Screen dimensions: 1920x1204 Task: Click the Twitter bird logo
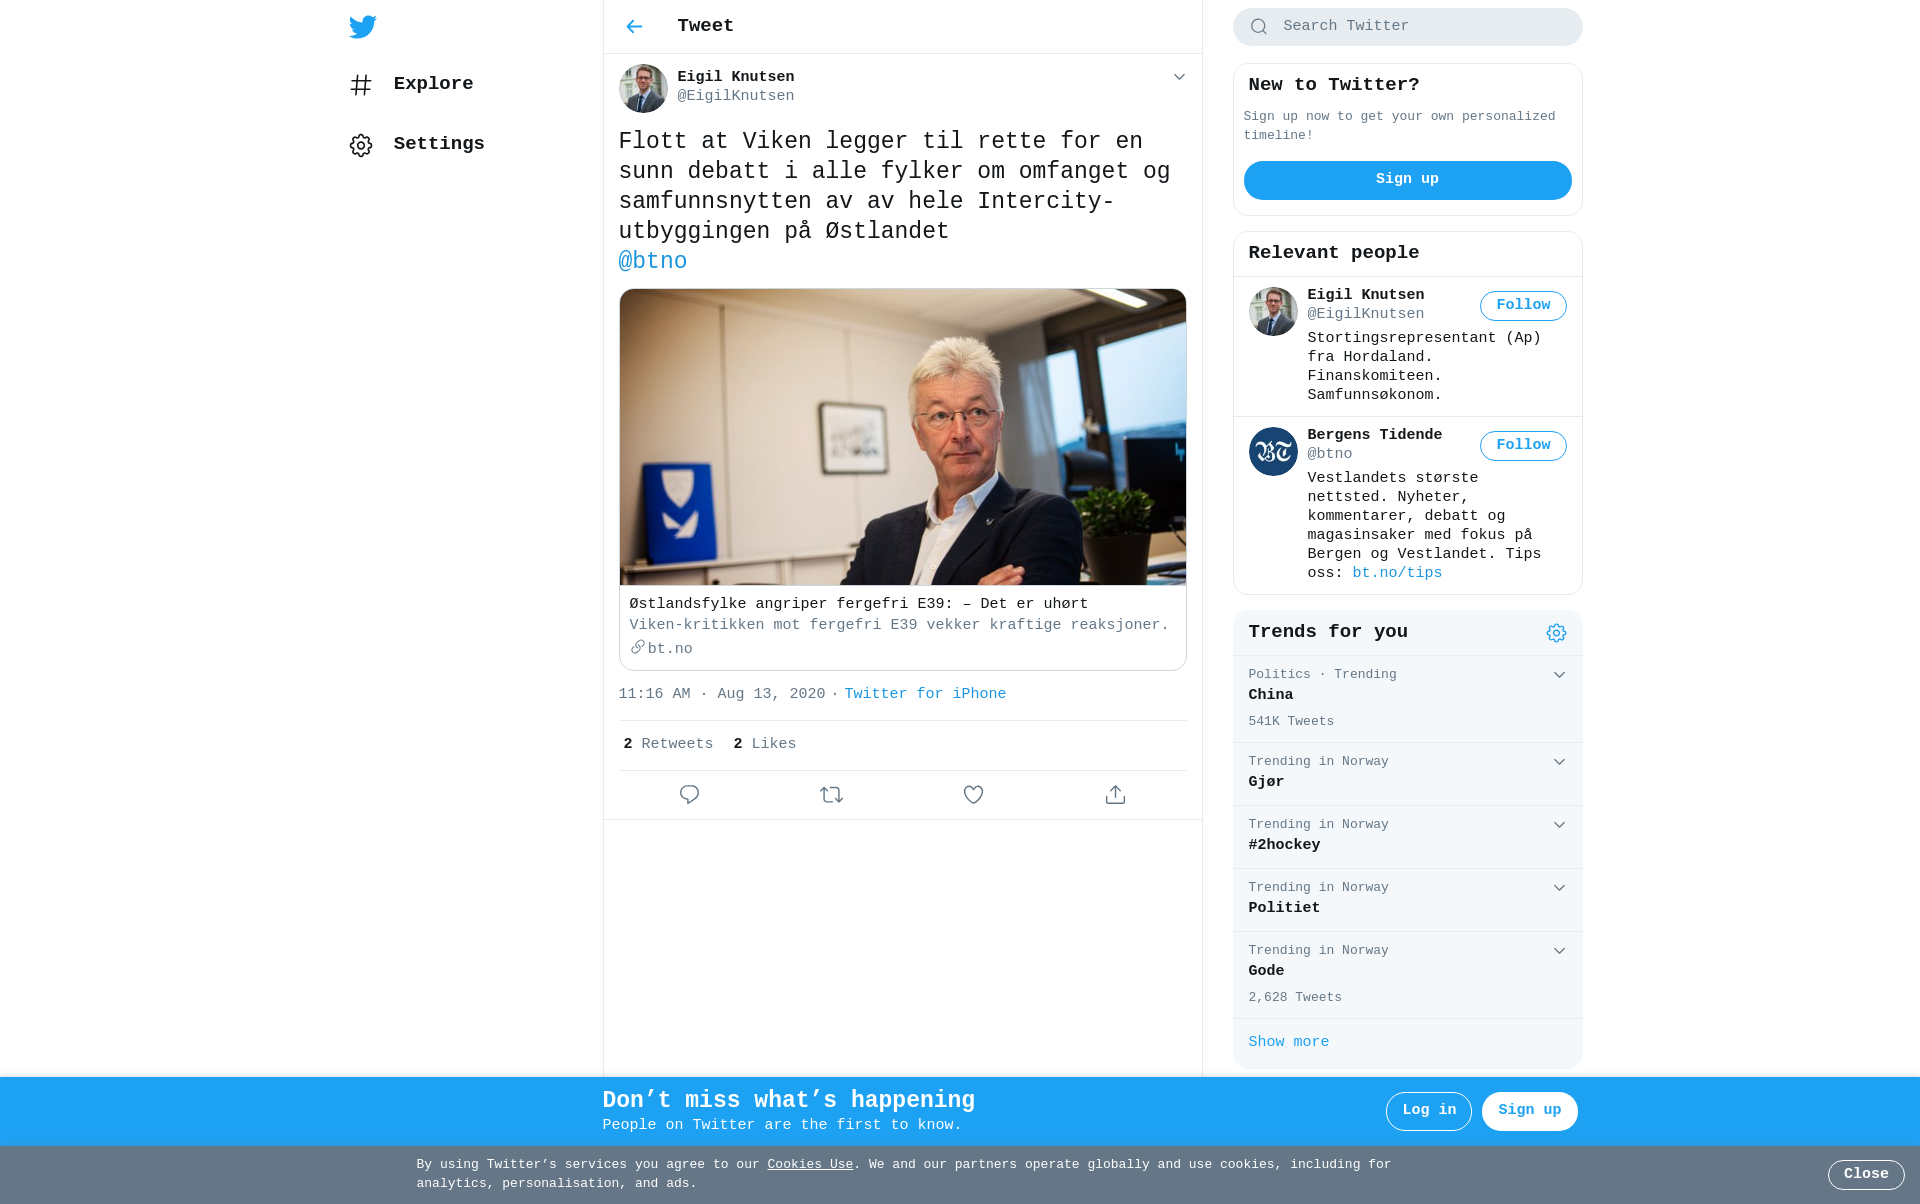[363, 27]
